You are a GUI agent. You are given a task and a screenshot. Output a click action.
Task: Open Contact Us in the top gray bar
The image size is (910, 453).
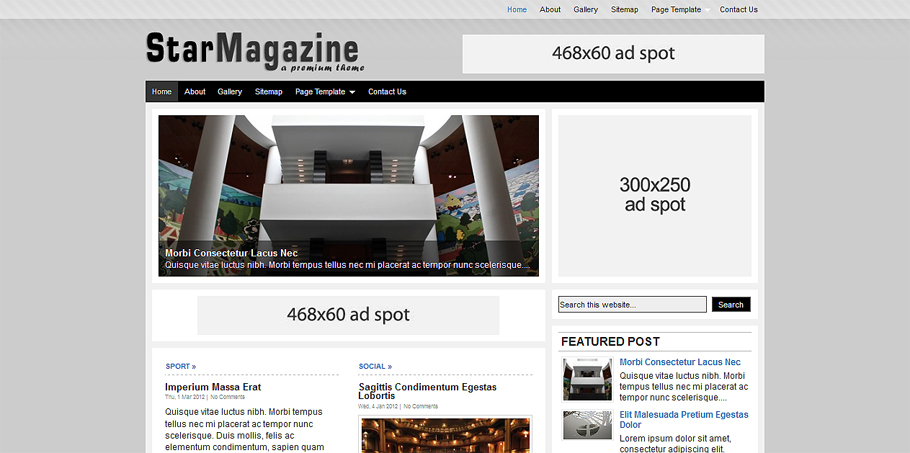pos(738,9)
